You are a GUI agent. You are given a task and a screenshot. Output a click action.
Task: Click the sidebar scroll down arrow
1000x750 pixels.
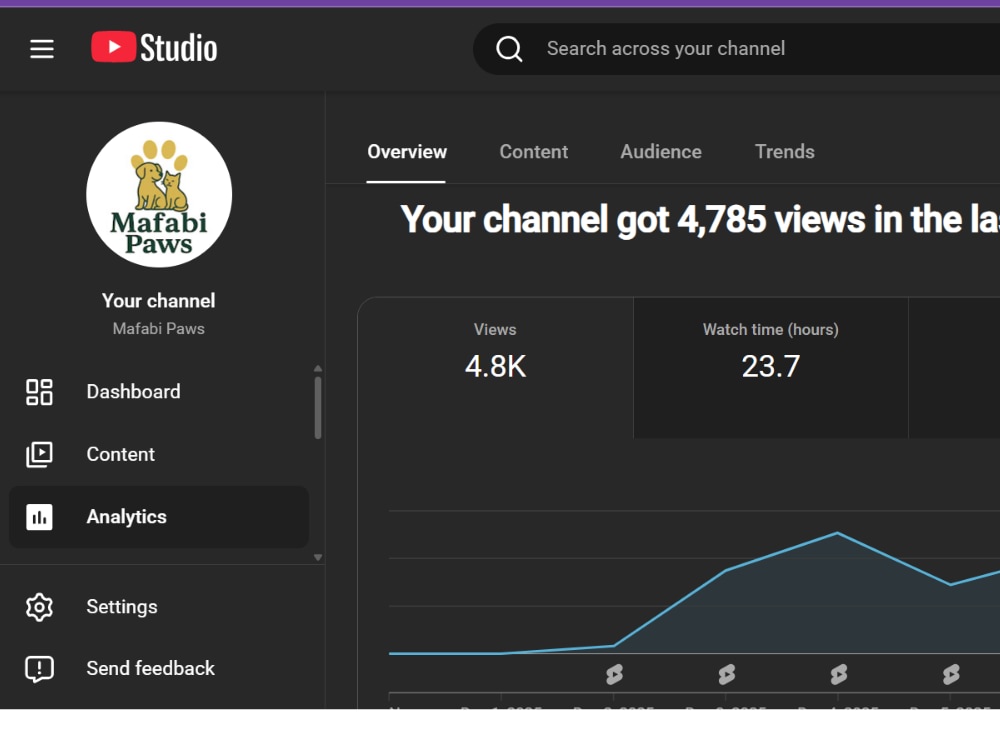click(x=318, y=557)
